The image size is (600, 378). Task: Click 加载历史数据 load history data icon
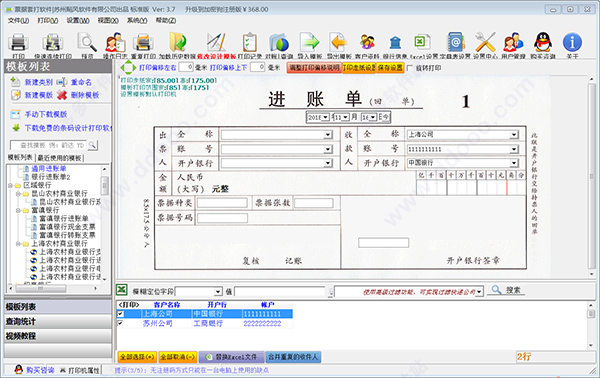pyautogui.click(x=178, y=42)
